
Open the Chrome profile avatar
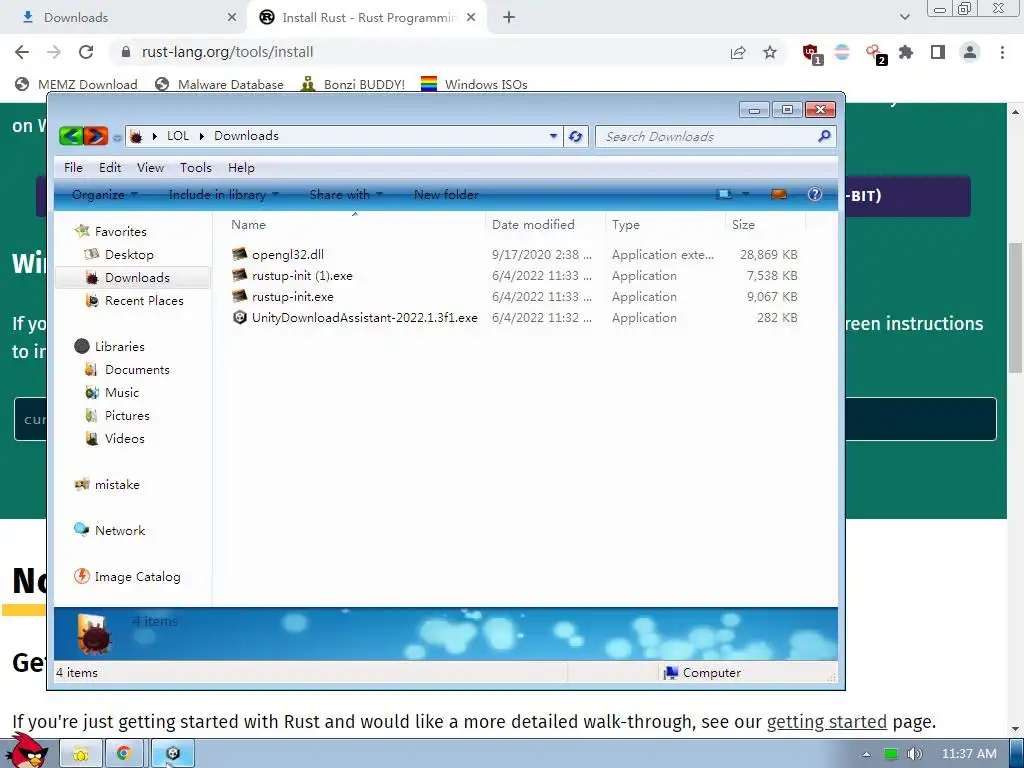coord(970,52)
